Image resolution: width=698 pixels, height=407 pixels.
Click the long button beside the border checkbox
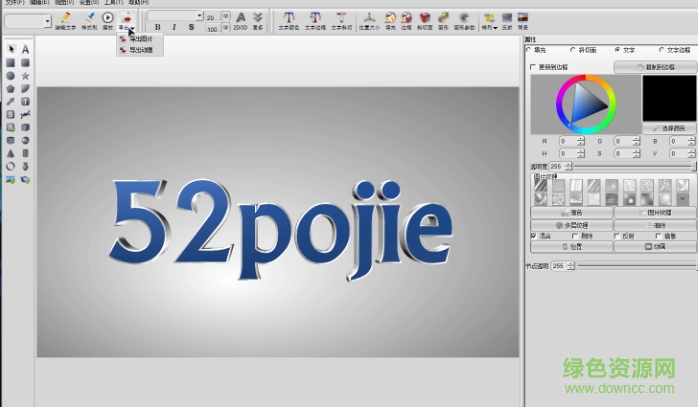tap(656, 67)
